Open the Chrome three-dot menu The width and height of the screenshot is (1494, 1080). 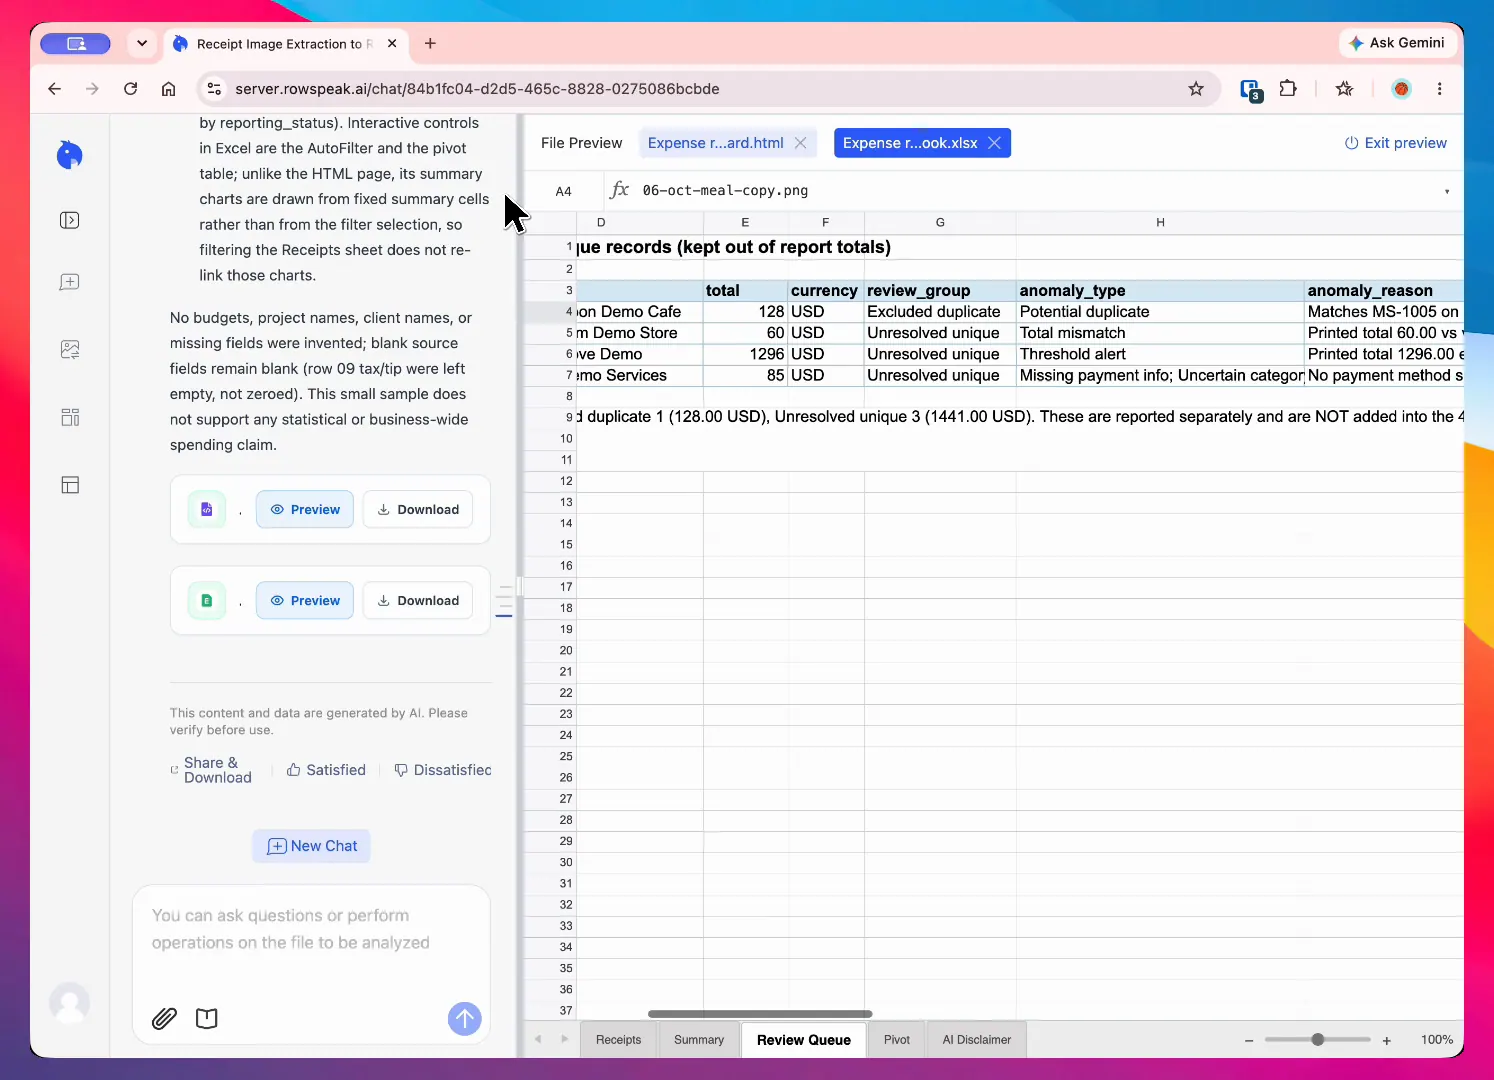coord(1440,89)
